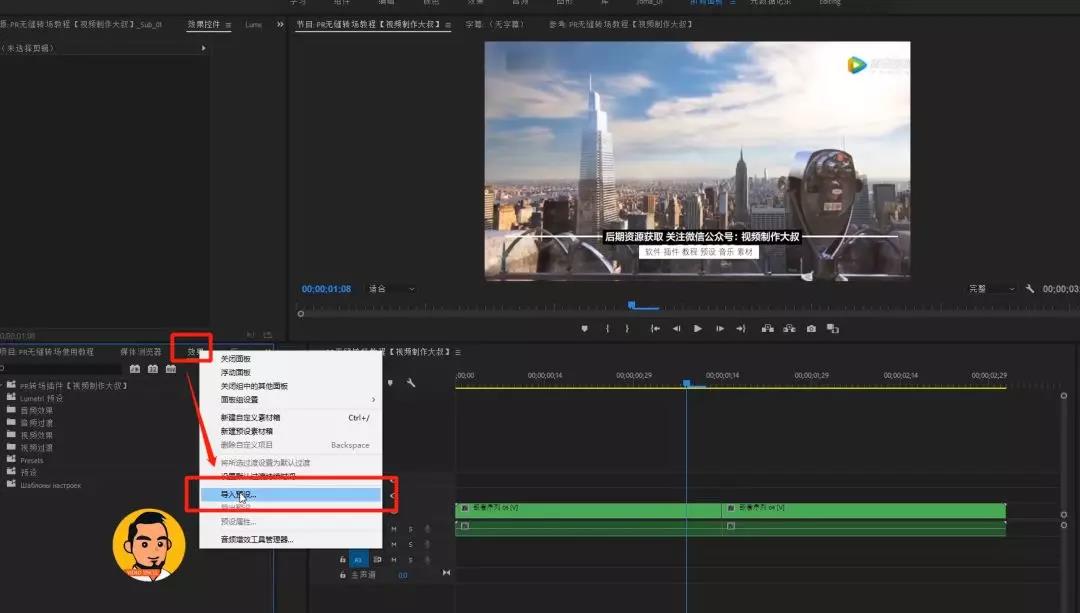Mute the middle audio track above A3

point(394,544)
